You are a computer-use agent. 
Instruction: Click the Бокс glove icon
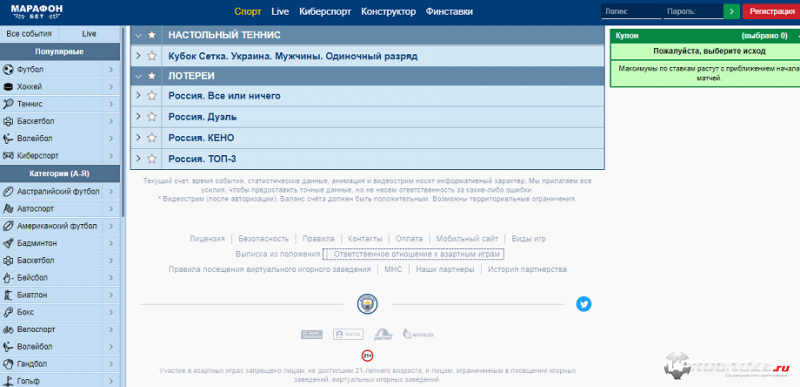point(8,312)
